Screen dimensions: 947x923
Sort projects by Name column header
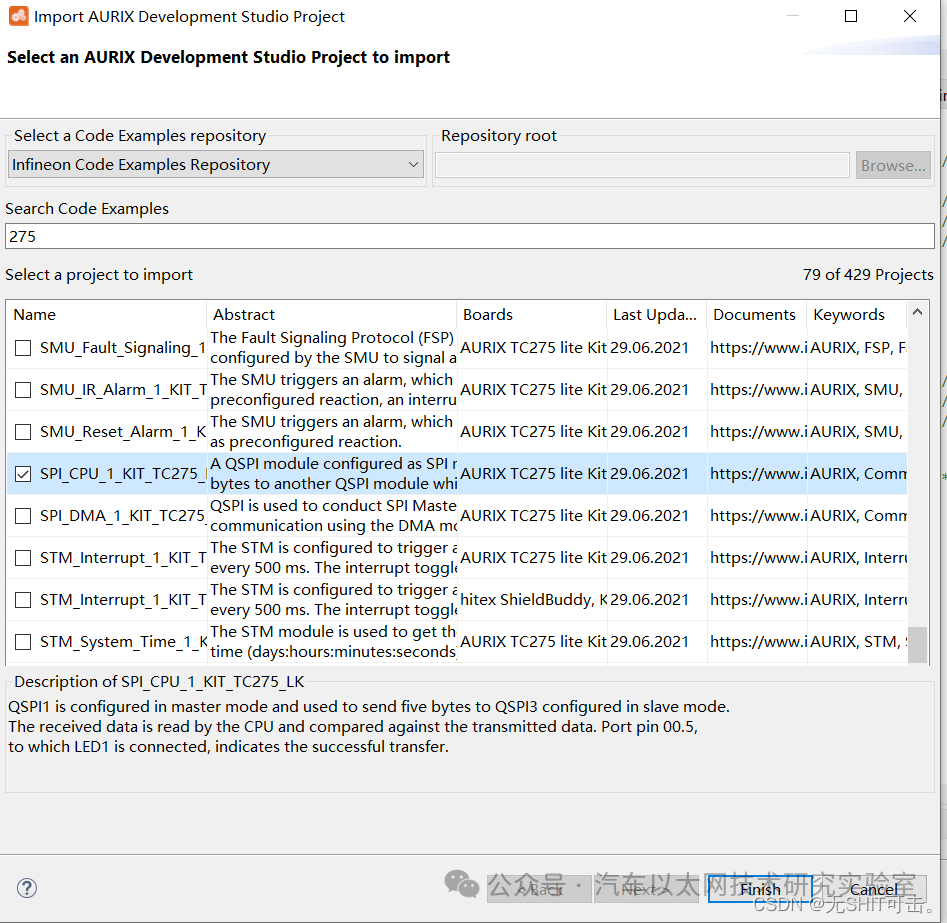pos(105,314)
